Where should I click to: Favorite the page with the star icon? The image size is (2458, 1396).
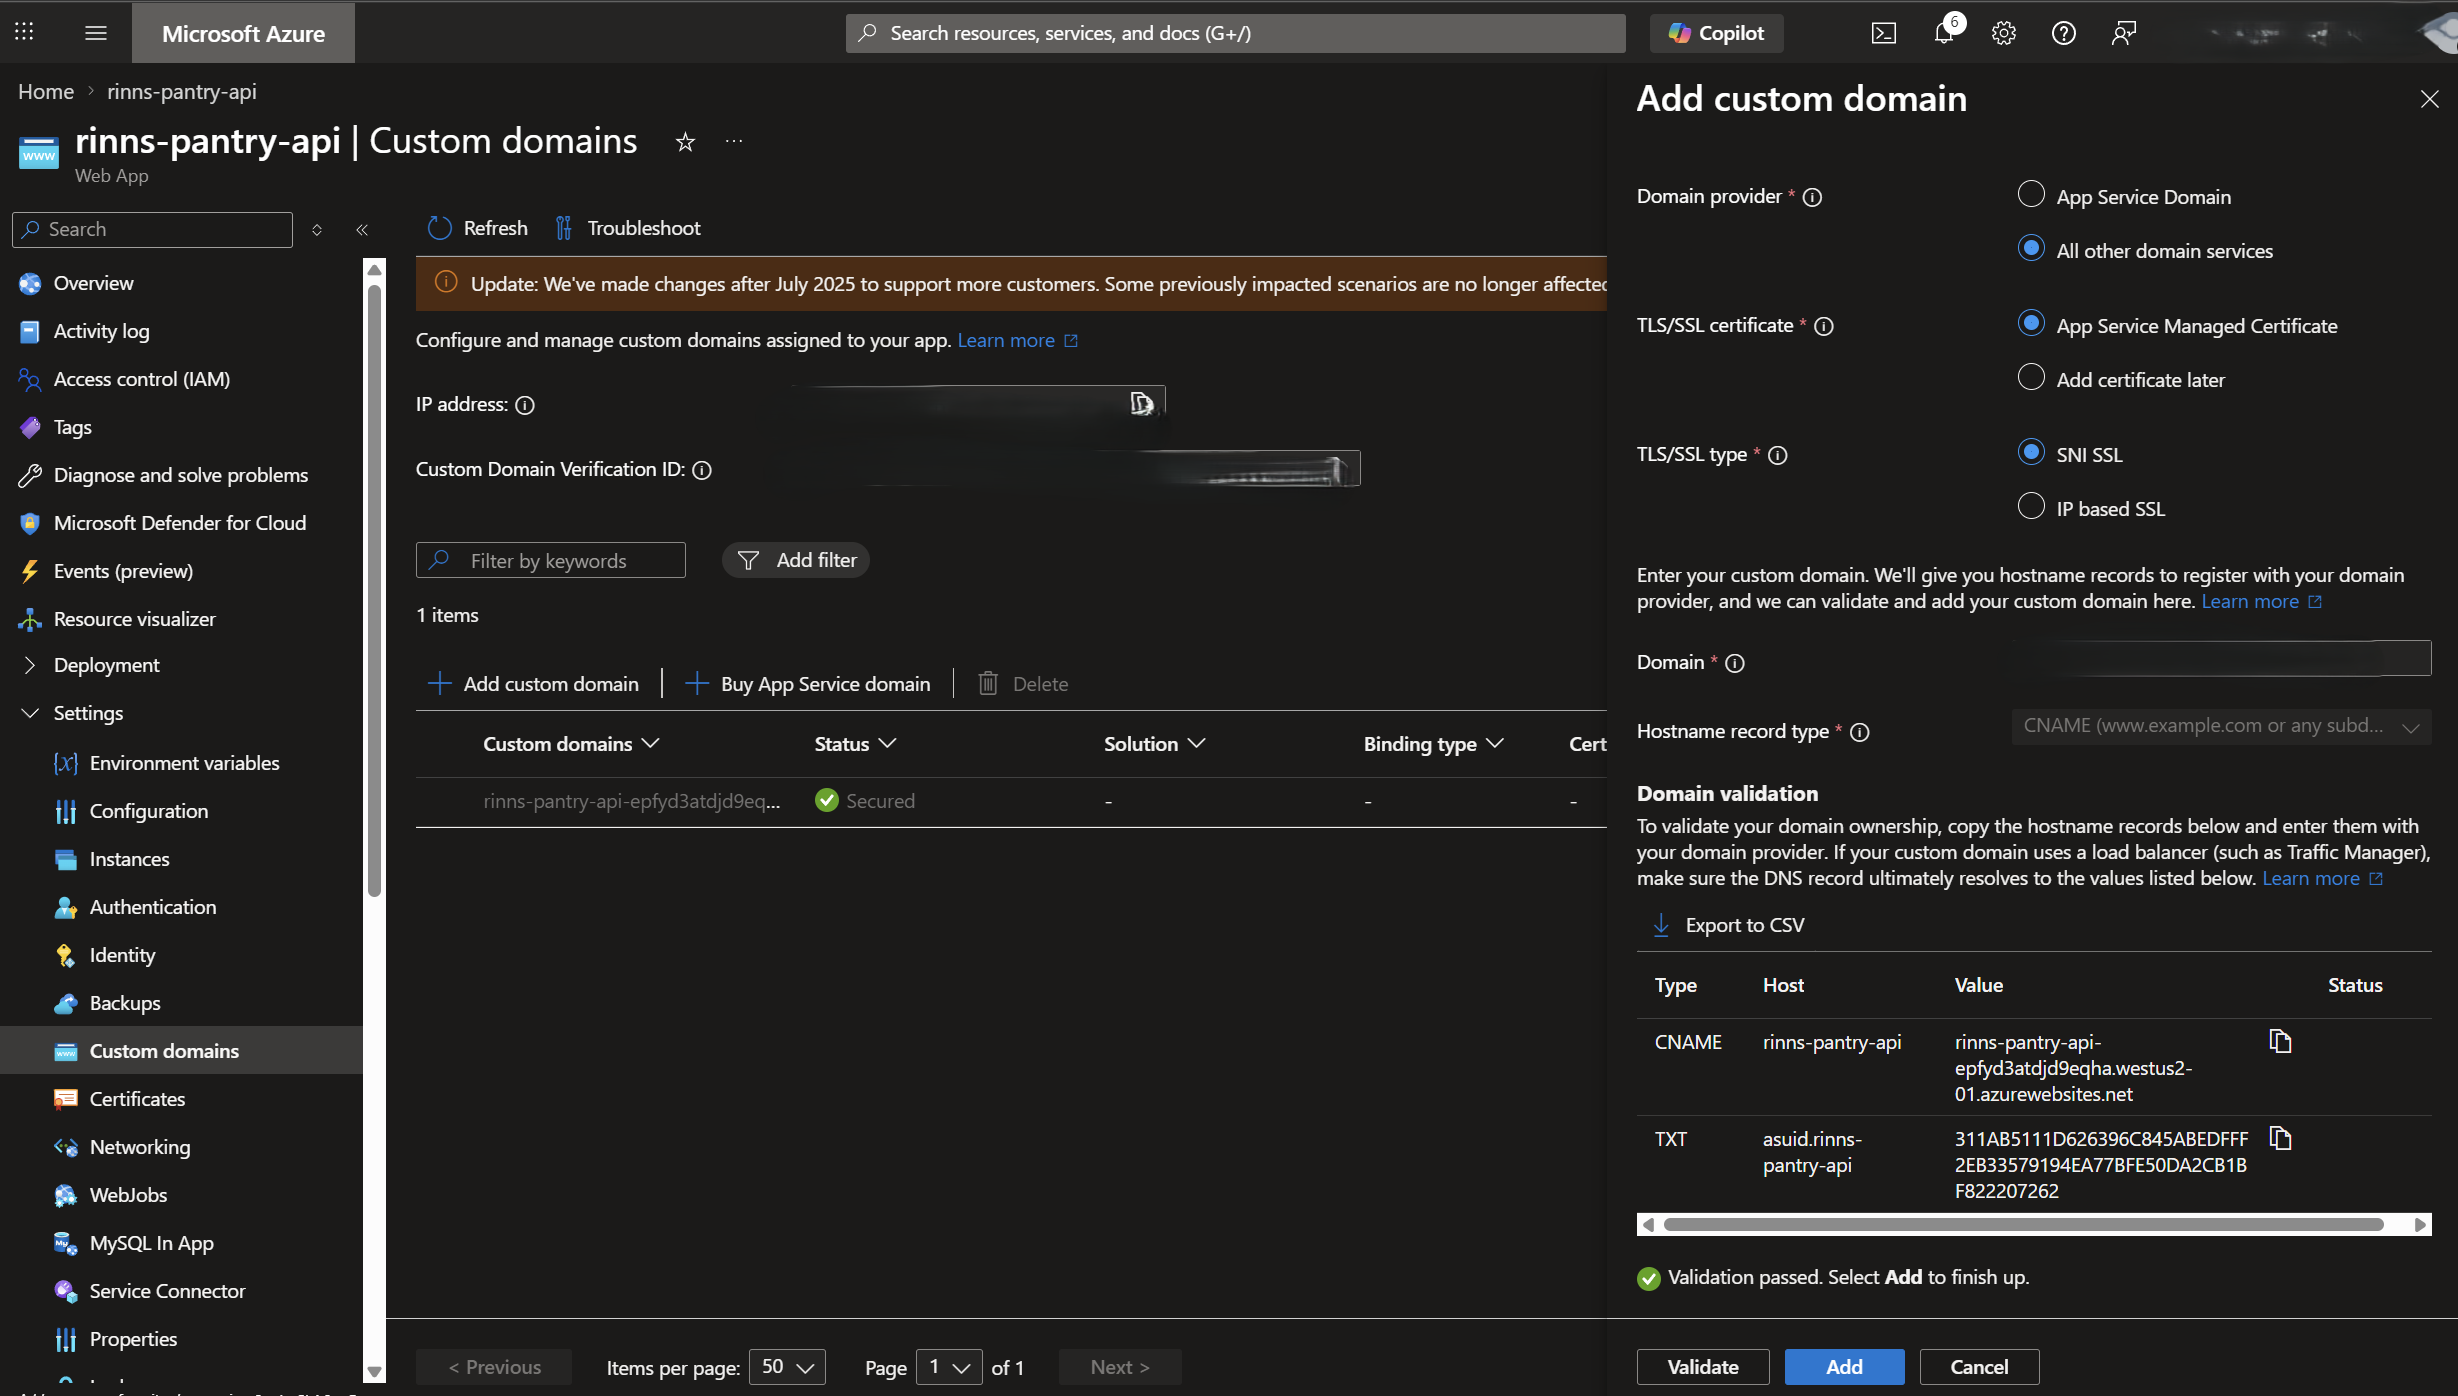point(685,142)
